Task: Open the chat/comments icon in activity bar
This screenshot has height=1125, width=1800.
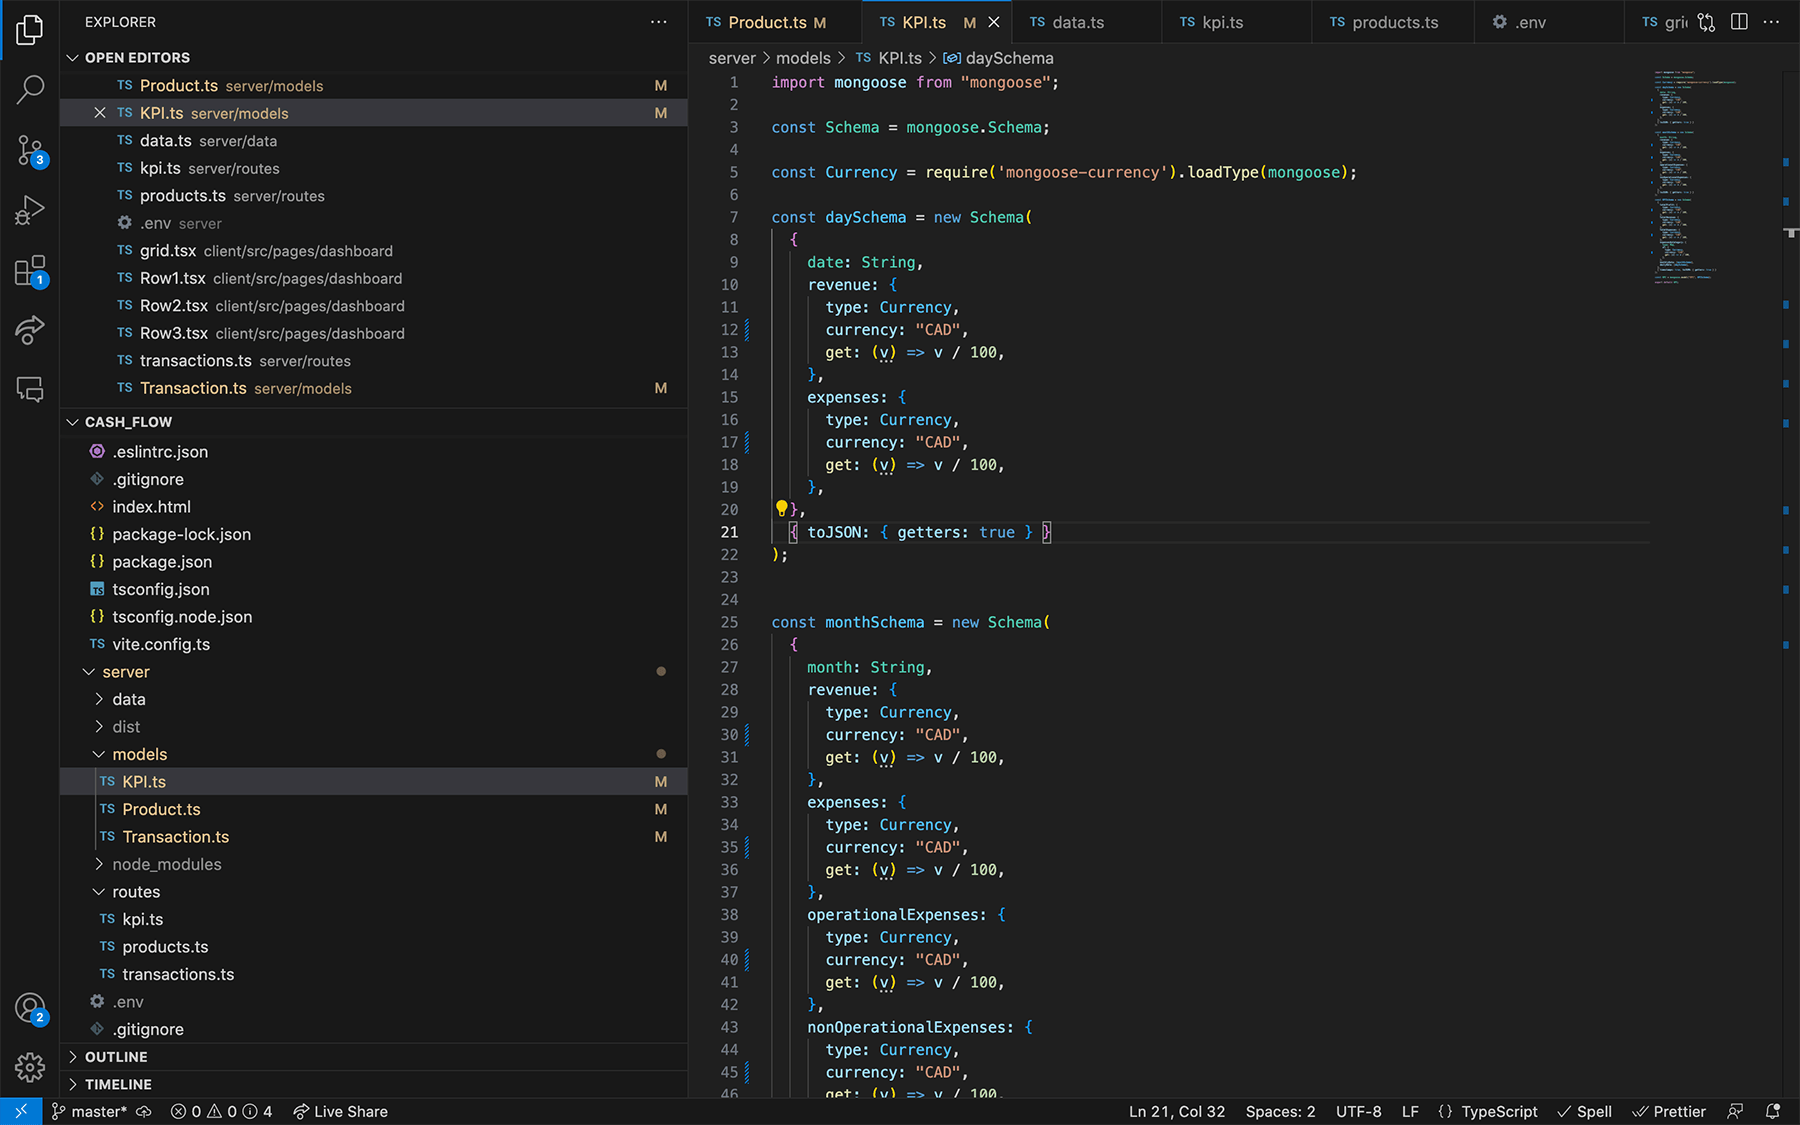Action: click(x=30, y=389)
